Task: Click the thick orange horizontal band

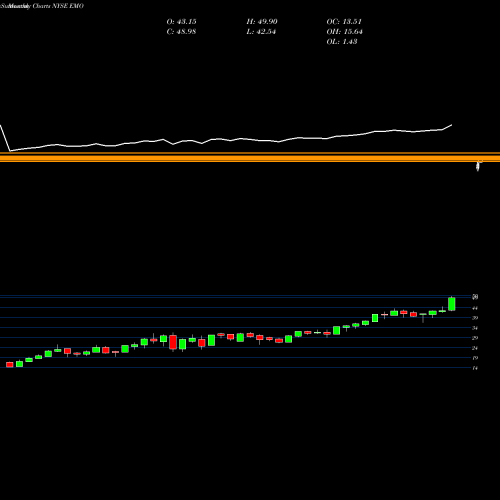Action: [250, 157]
